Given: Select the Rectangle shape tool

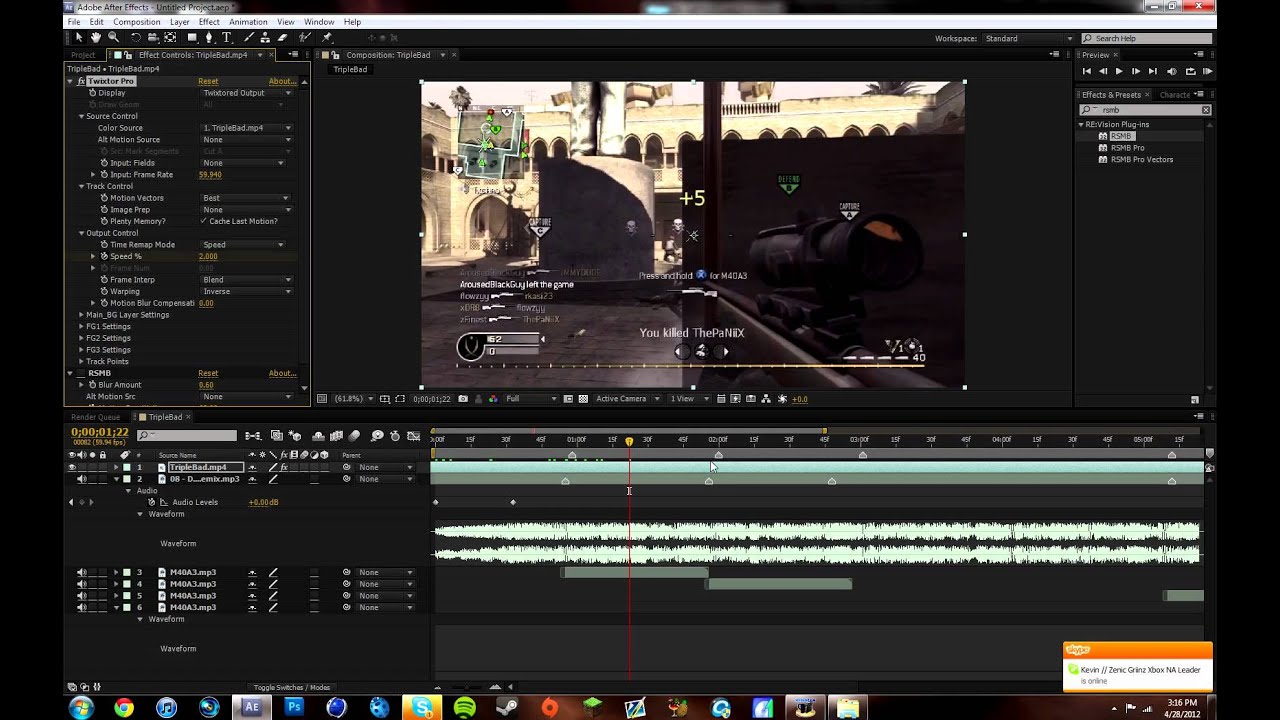Looking at the screenshot, I should tap(192, 38).
